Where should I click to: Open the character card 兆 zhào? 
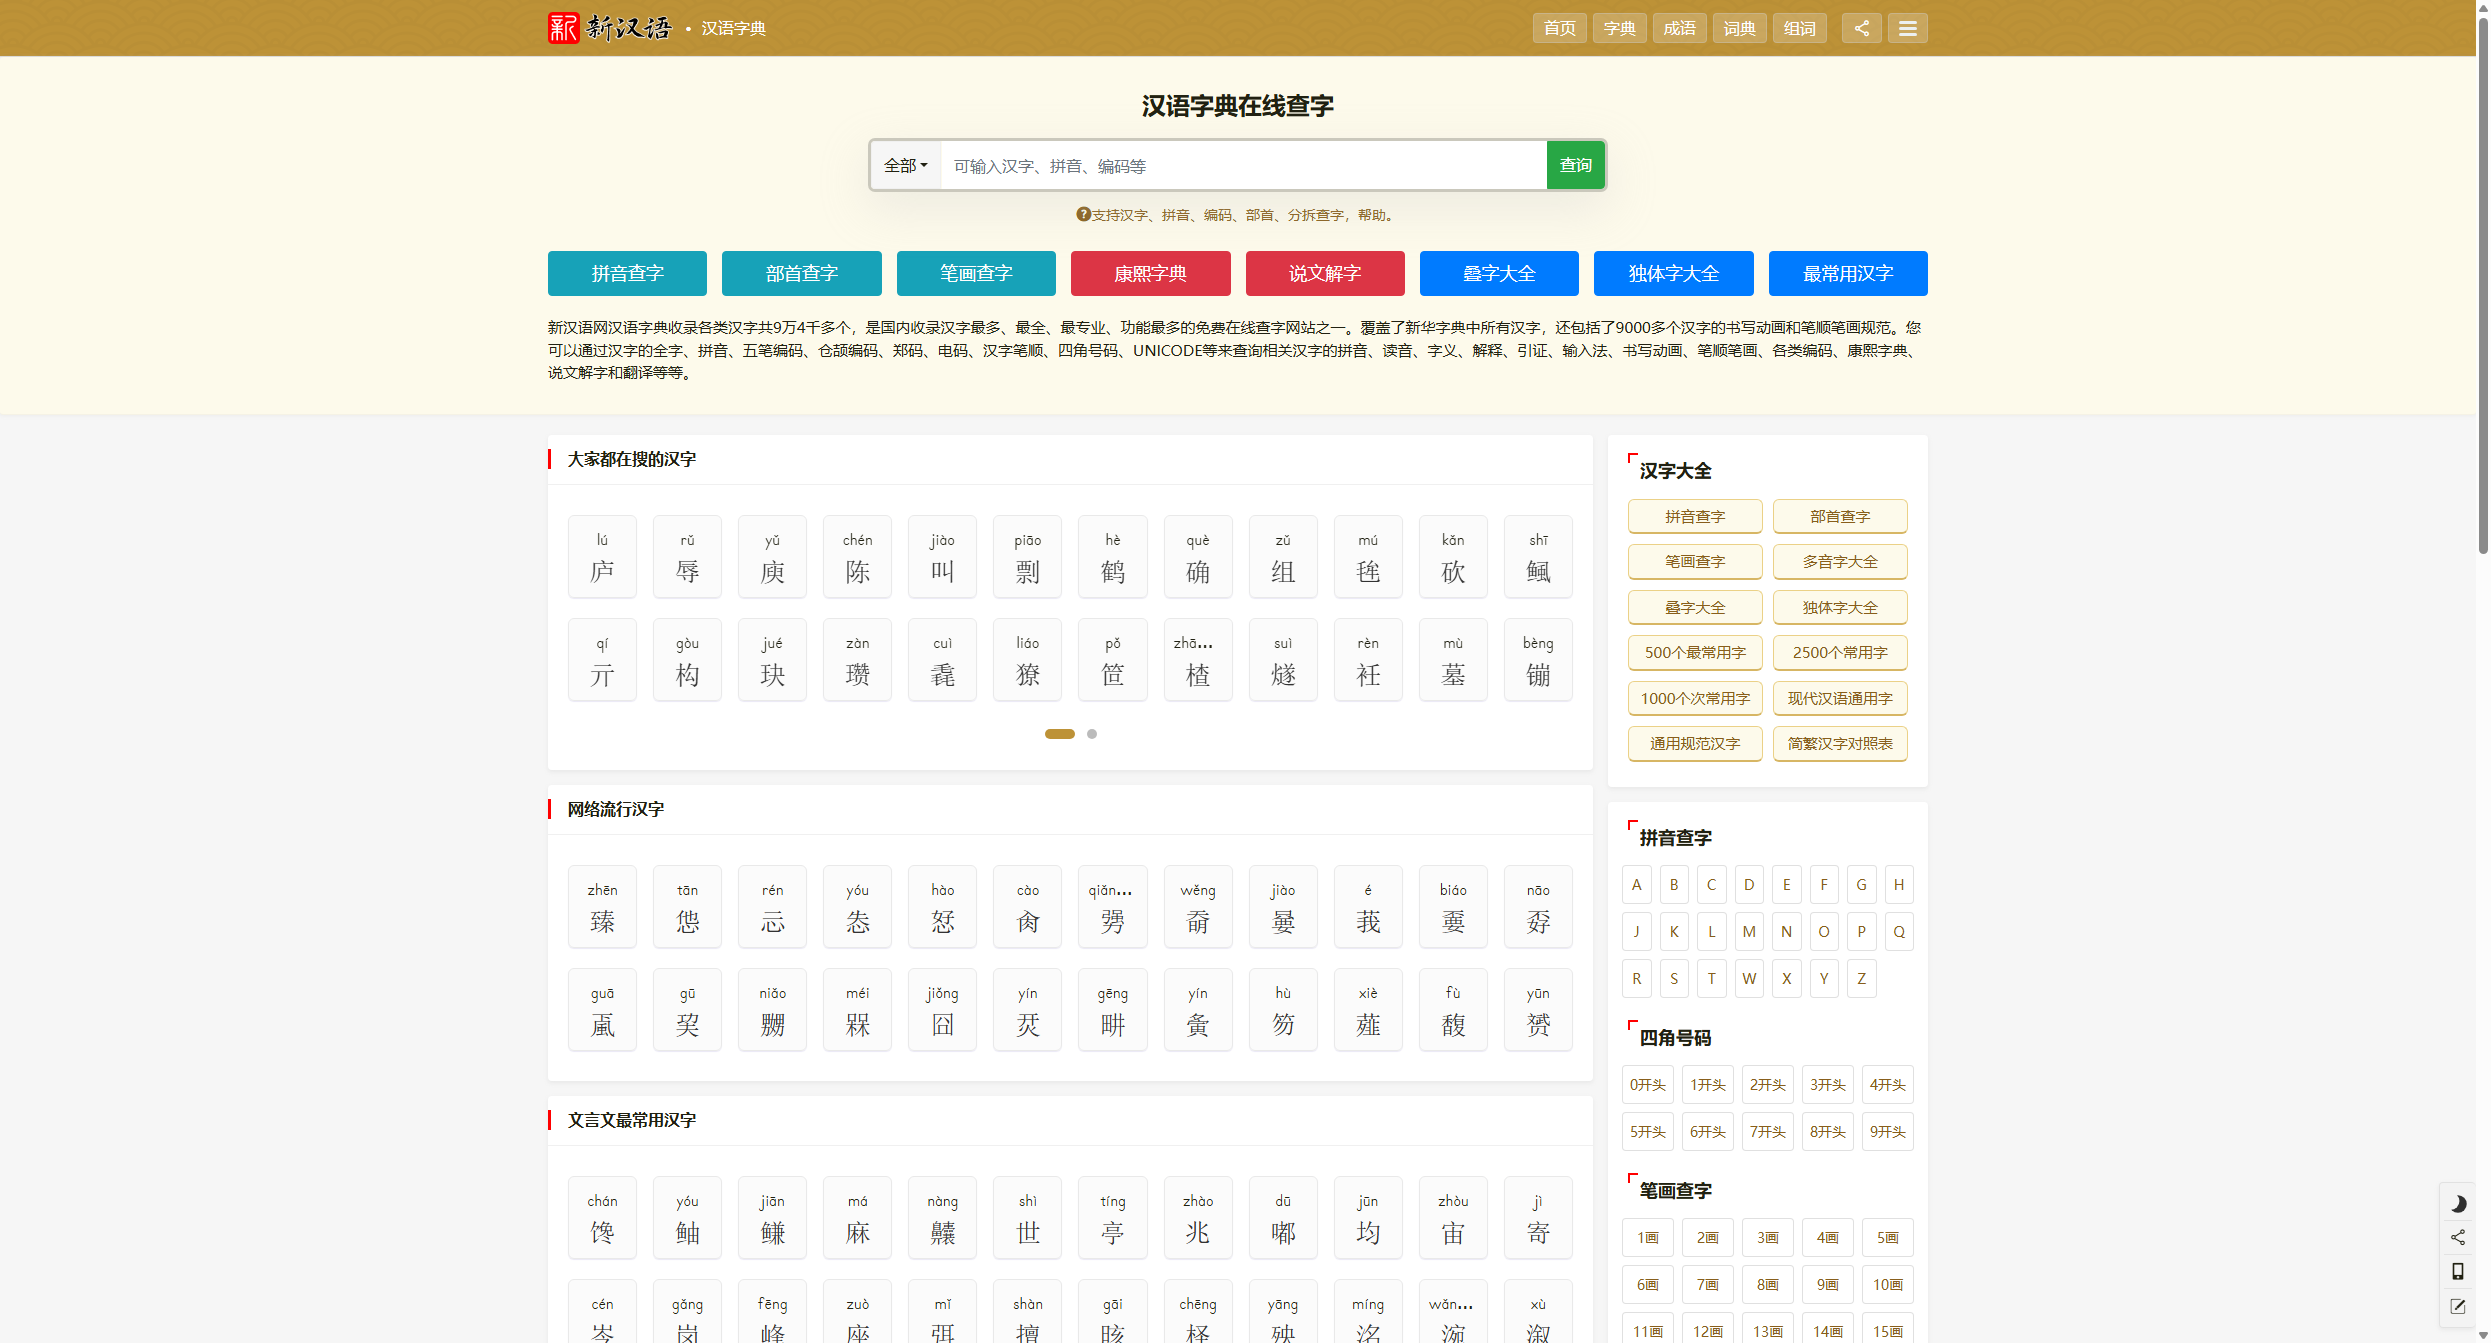(1198, 1218)
